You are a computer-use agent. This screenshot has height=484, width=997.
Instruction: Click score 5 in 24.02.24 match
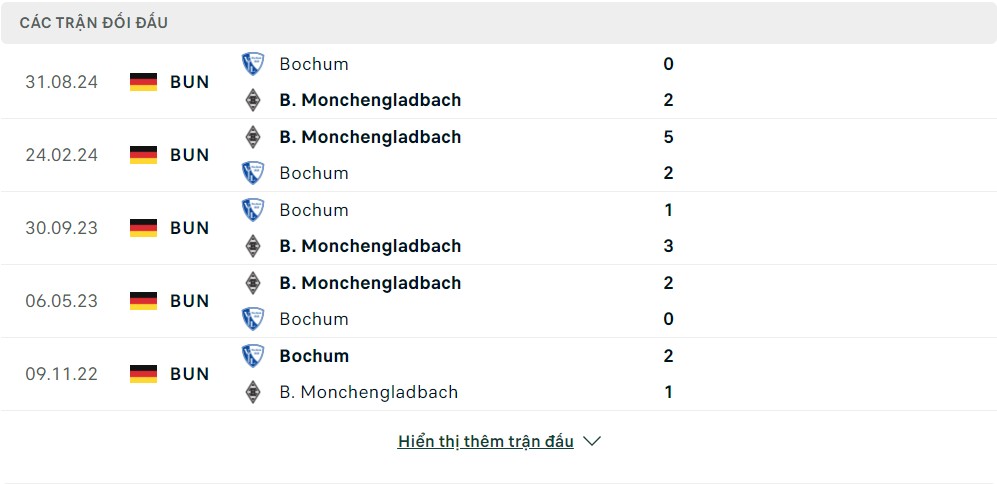(668, 137)
